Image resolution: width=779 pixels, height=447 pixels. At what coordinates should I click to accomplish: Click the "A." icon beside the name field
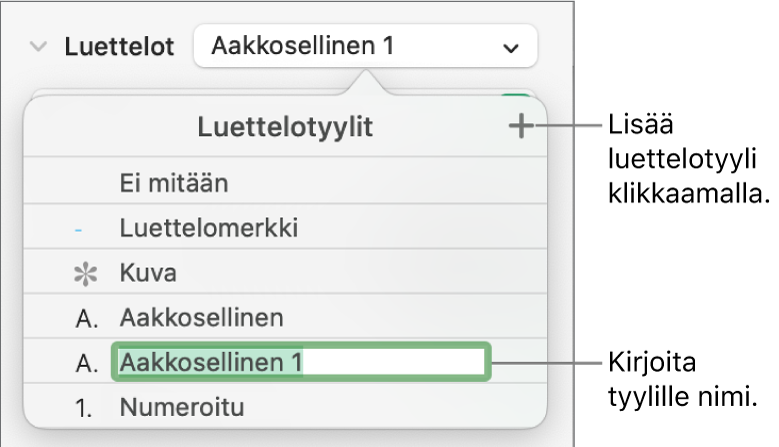(x=84, y=363)
